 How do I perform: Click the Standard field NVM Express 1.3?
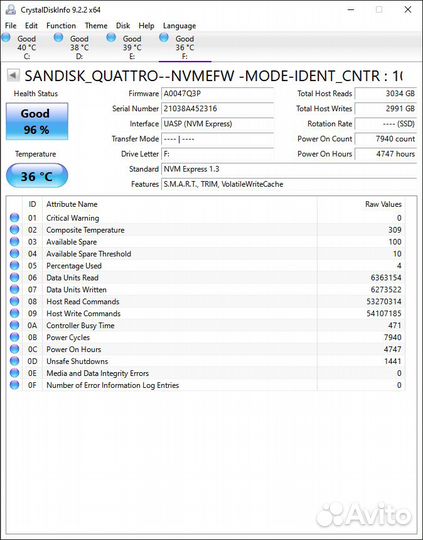289,169
